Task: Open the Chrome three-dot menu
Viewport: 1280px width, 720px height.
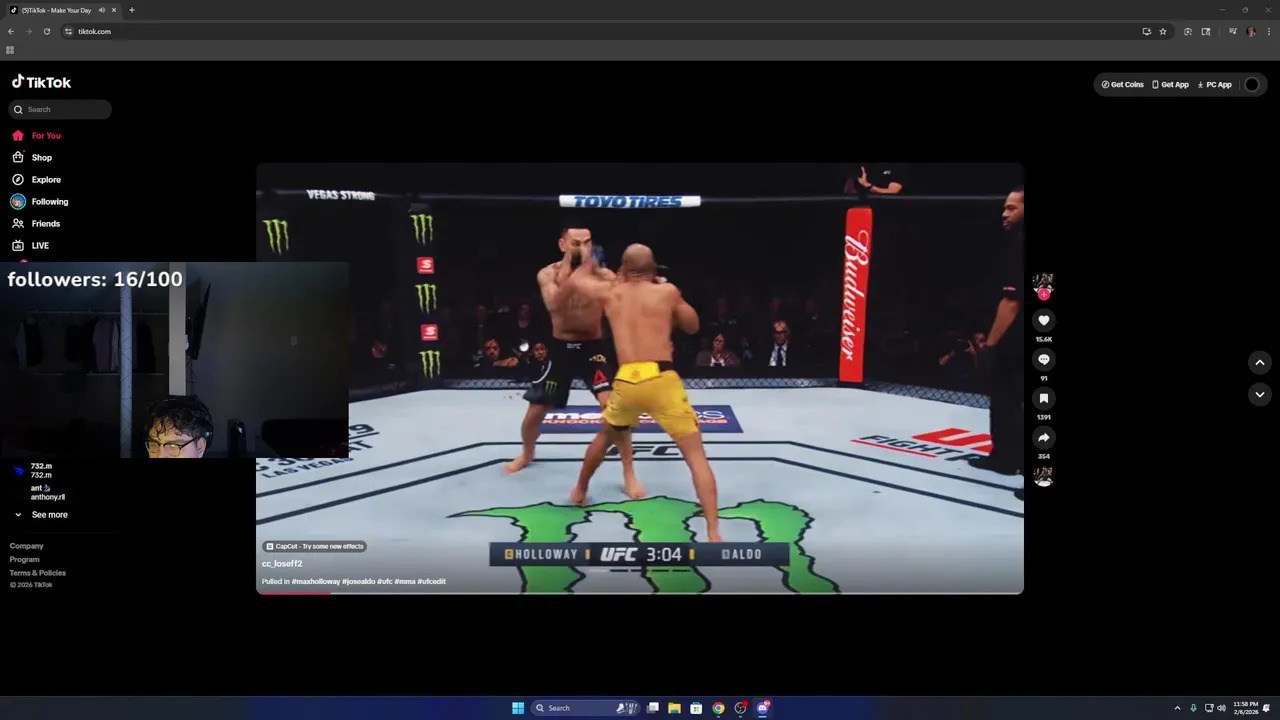Action: (1268, 31)
